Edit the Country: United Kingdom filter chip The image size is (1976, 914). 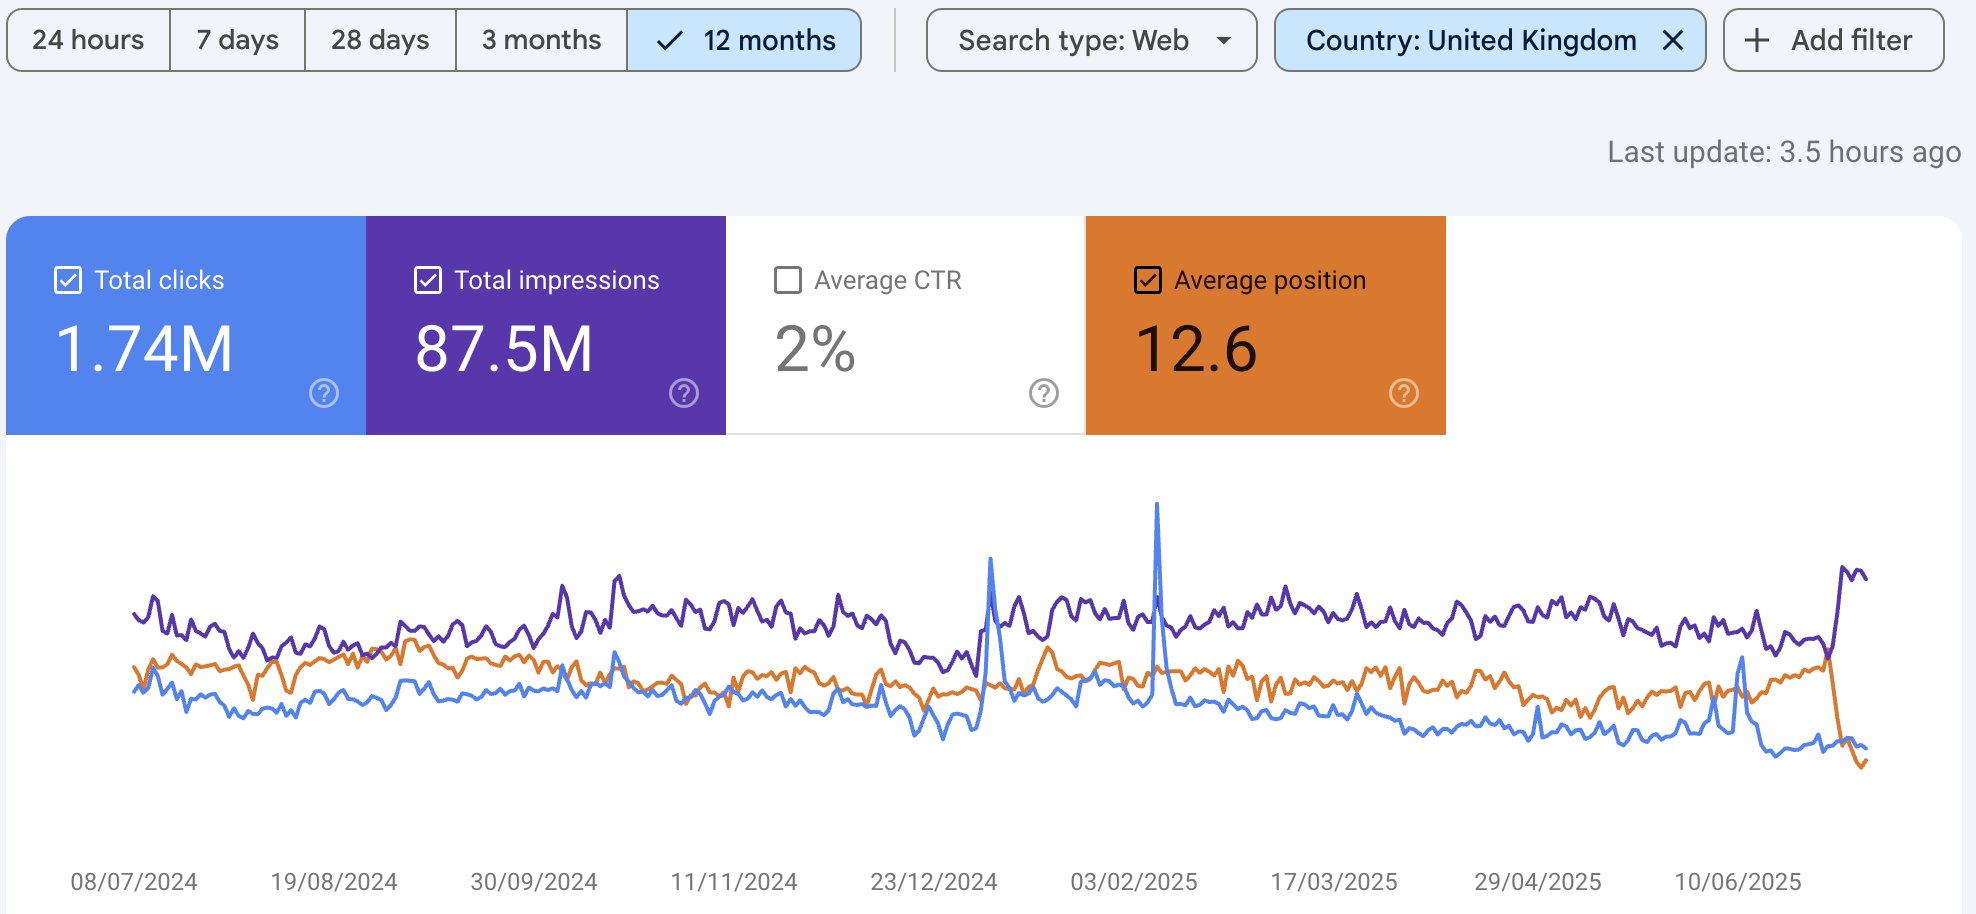click(1471, 40)
